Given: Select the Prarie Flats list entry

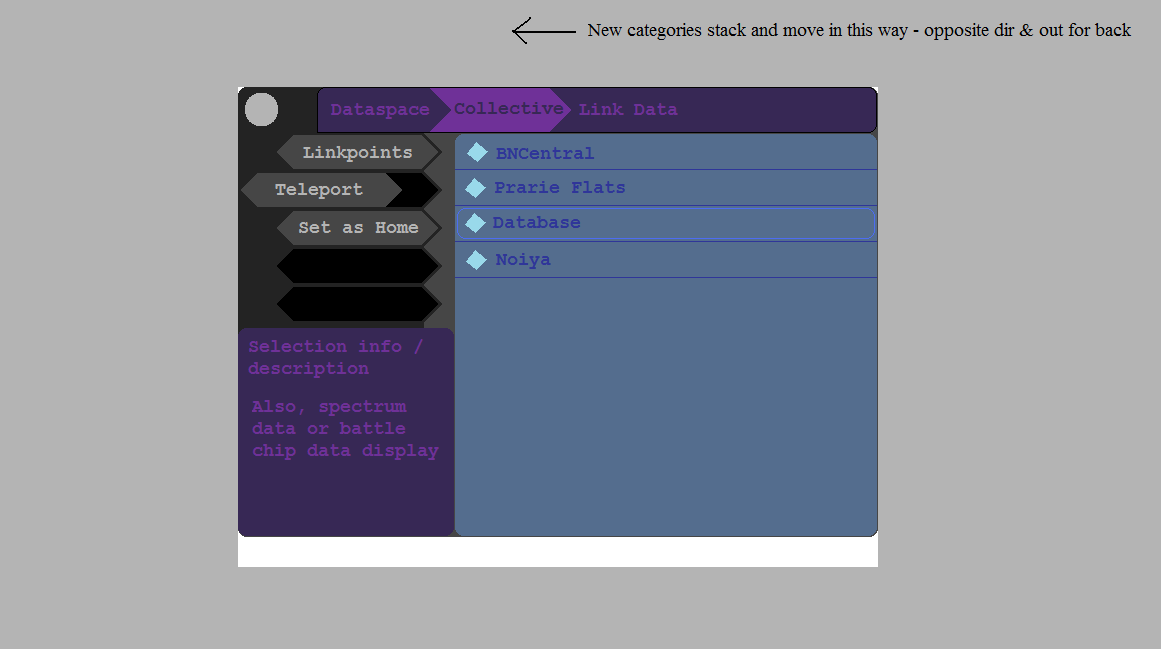Looking at the screenshot, I should click(666, 188).
